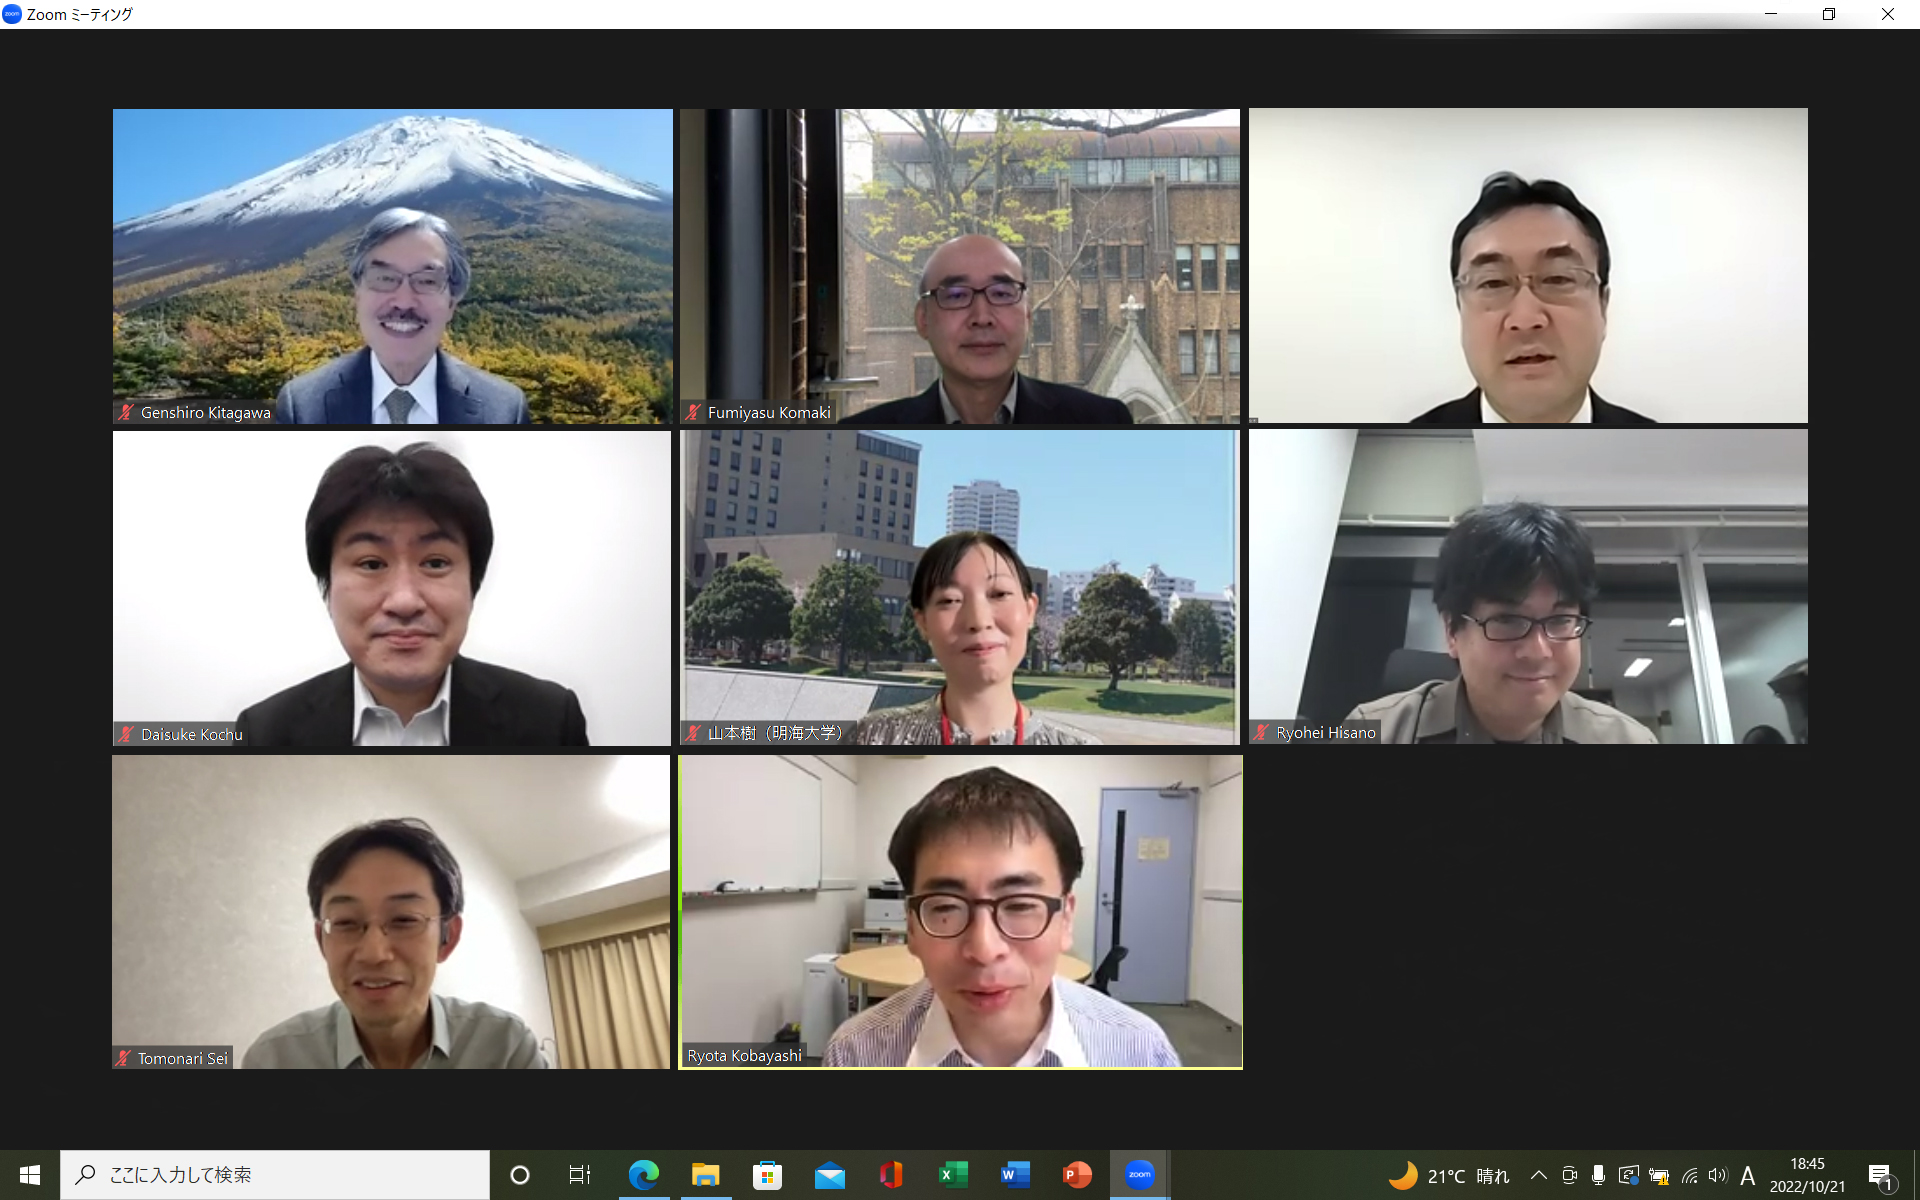Select Fumiyasu Komaki's video tile
The width and height of the screenshot is (1920, 1200).
(x=960, y=266)
